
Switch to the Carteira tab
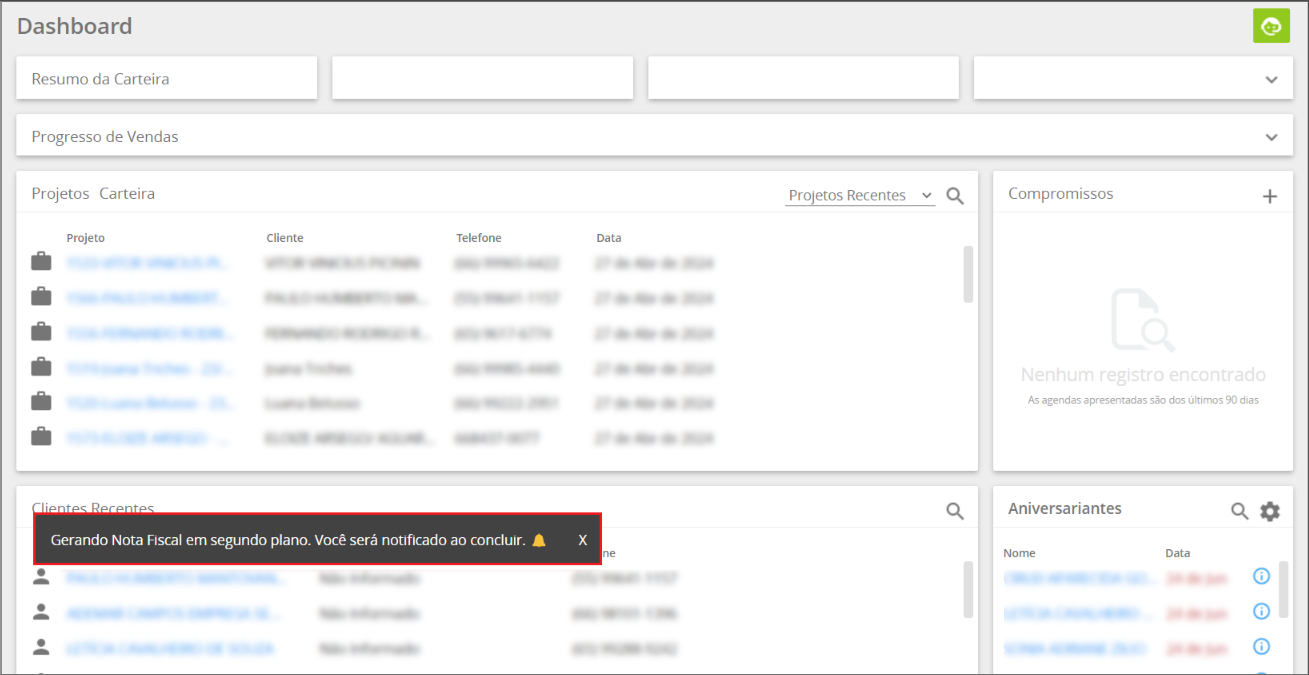pyautogui.click(x=127, y=193)
